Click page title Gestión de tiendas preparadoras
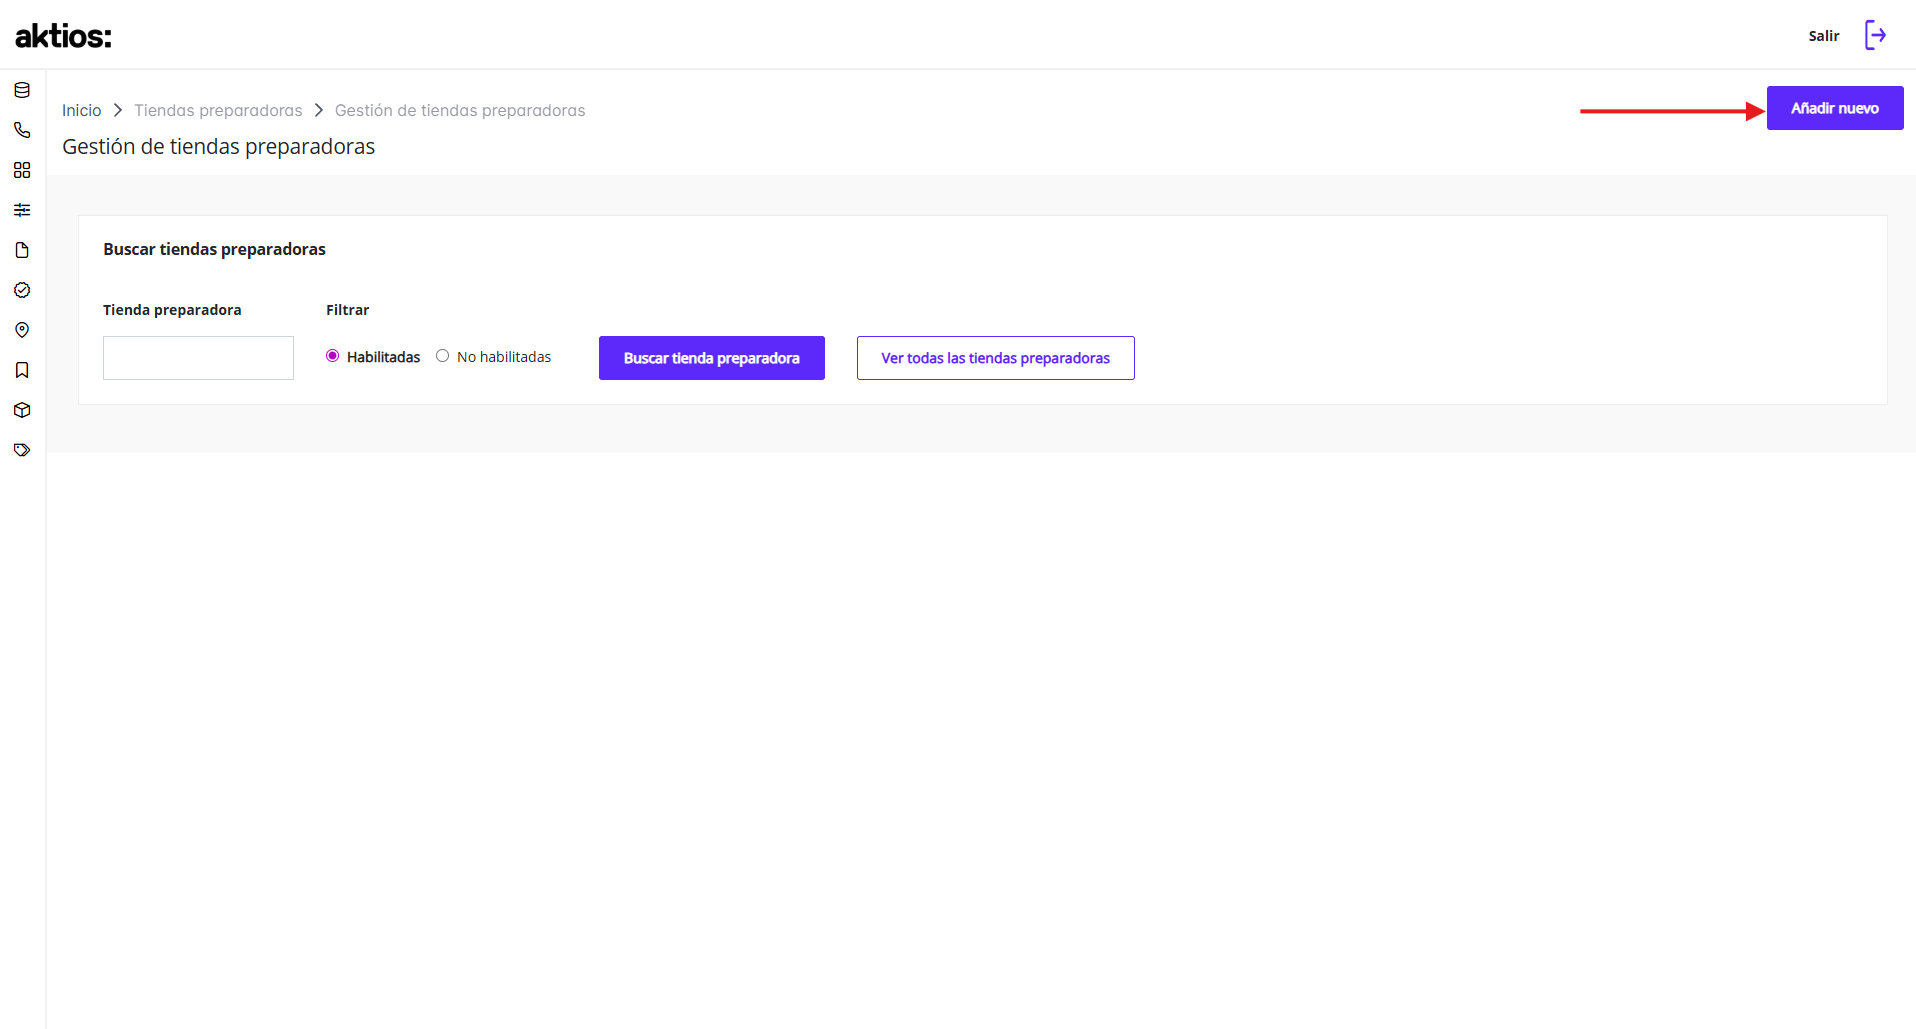Viewport: 1916px width, 1029px height. pos(219,146)
